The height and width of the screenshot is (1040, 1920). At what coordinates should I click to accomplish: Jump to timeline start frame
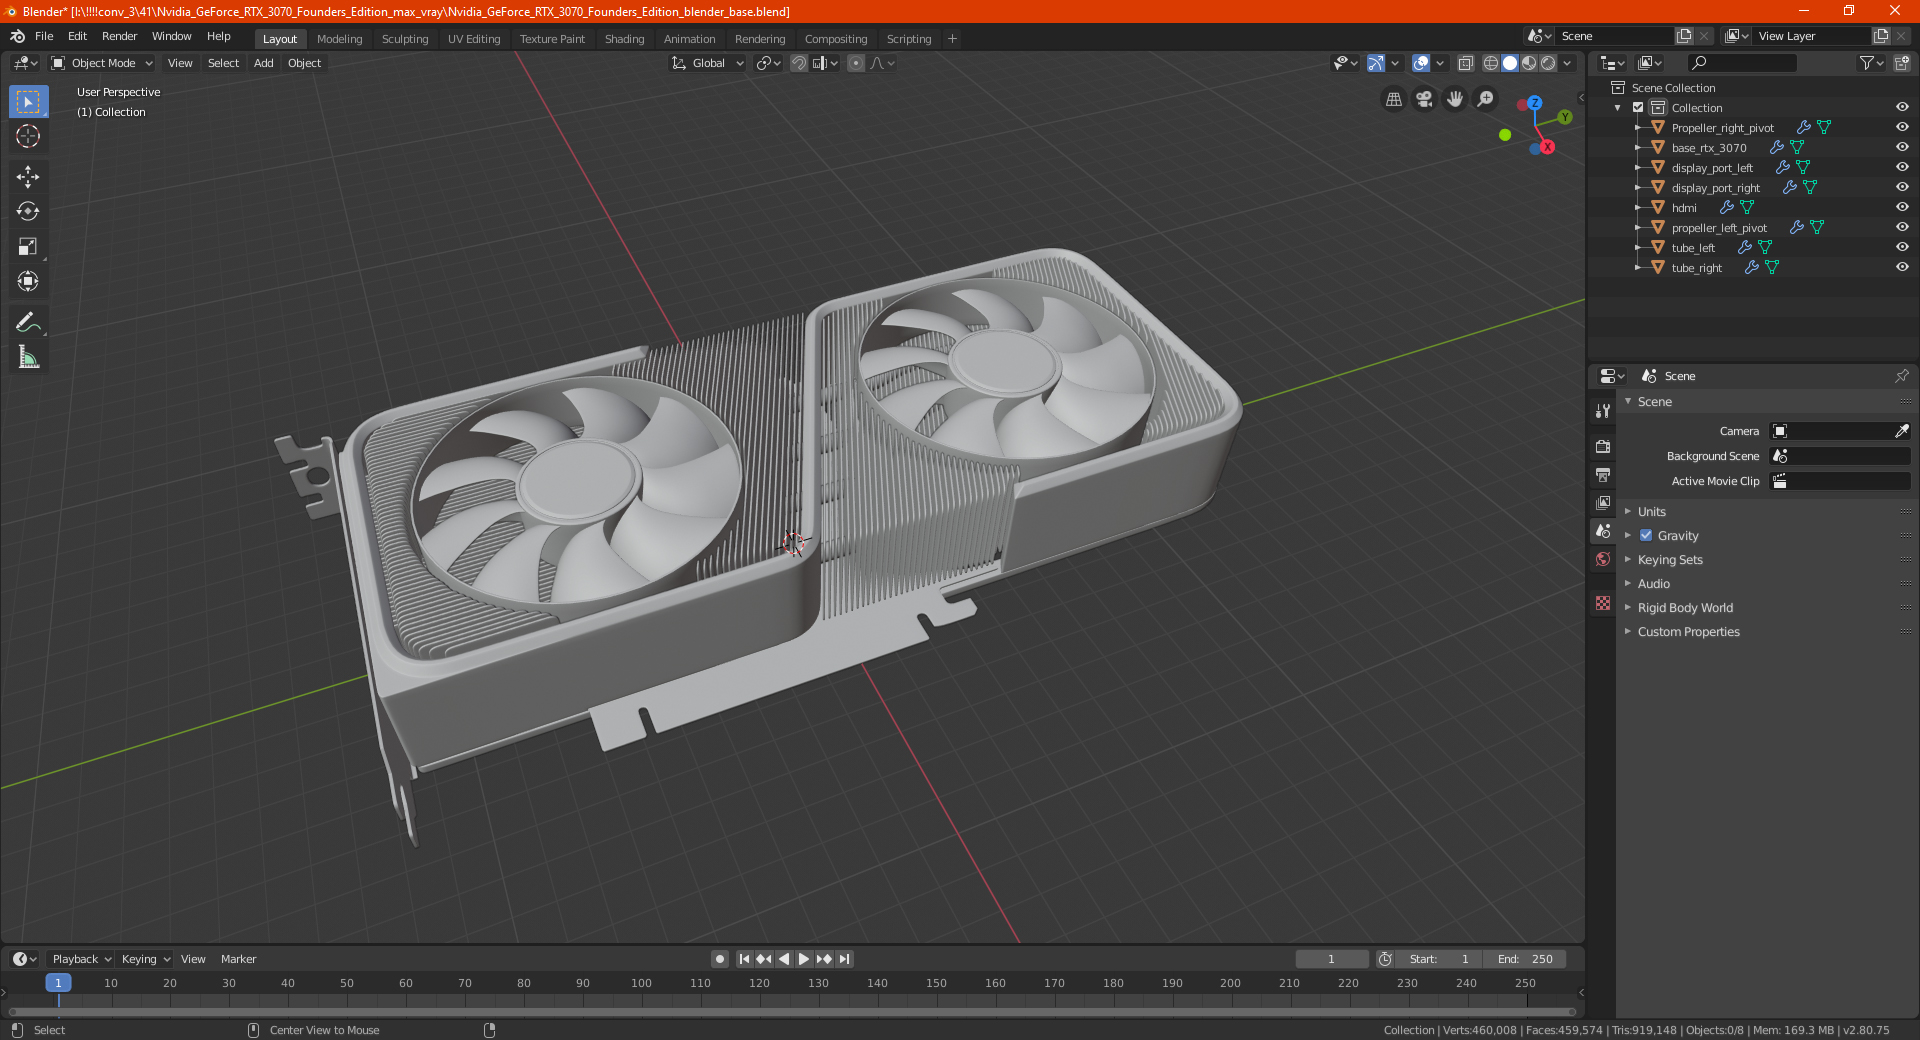744,959
